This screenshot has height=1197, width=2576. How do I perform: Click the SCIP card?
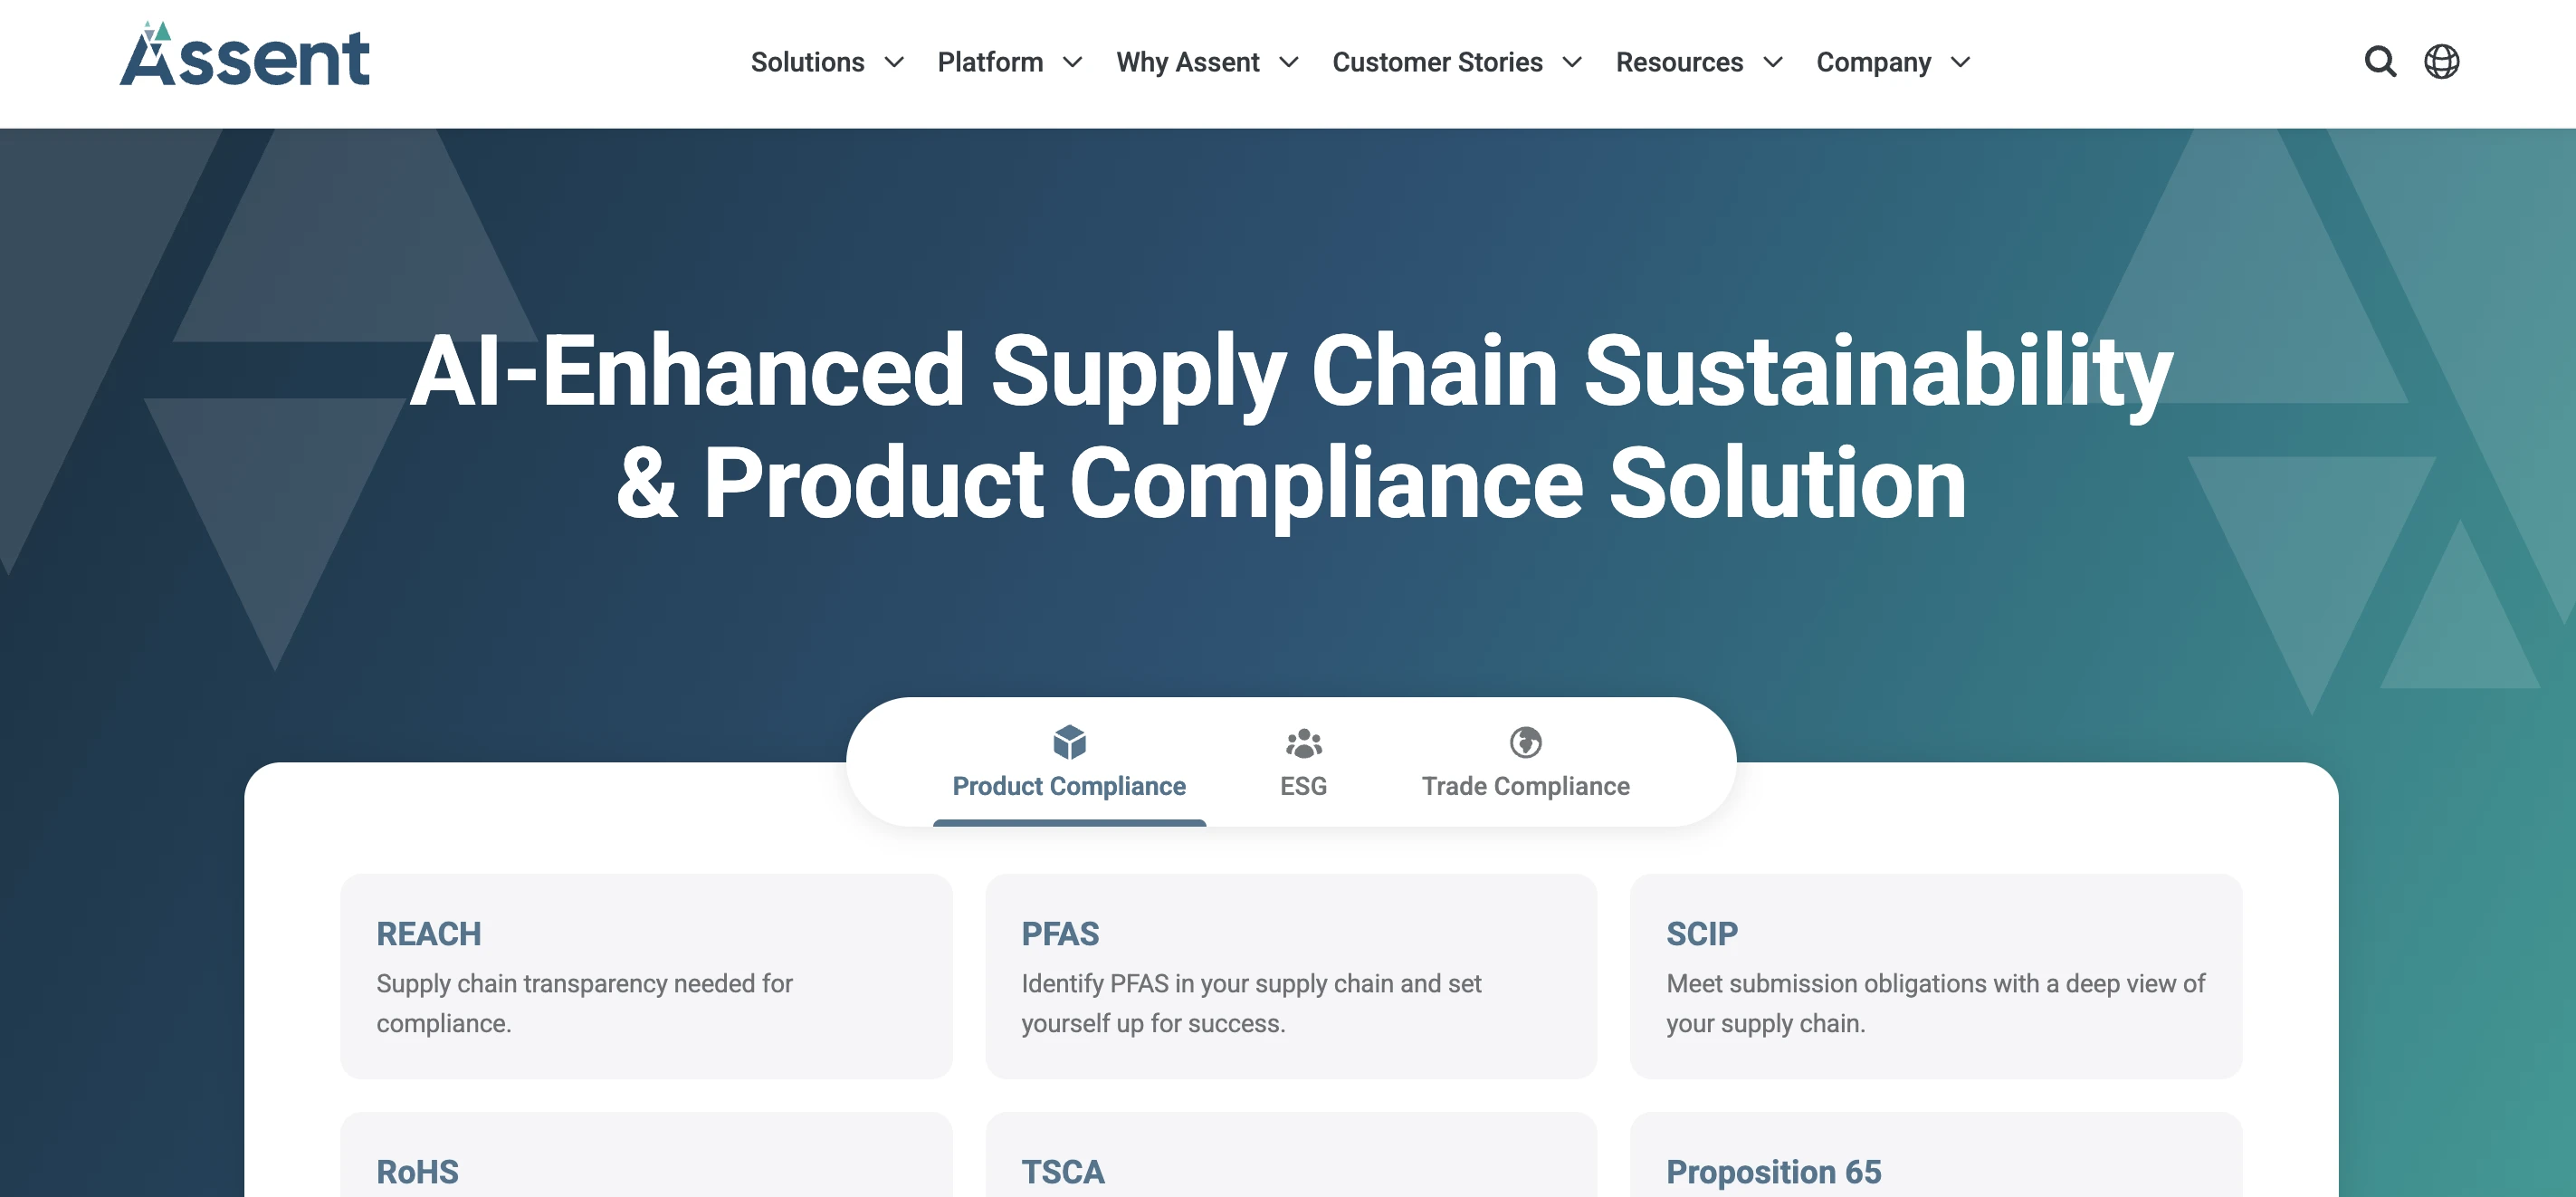click(x=1936, y=977)
